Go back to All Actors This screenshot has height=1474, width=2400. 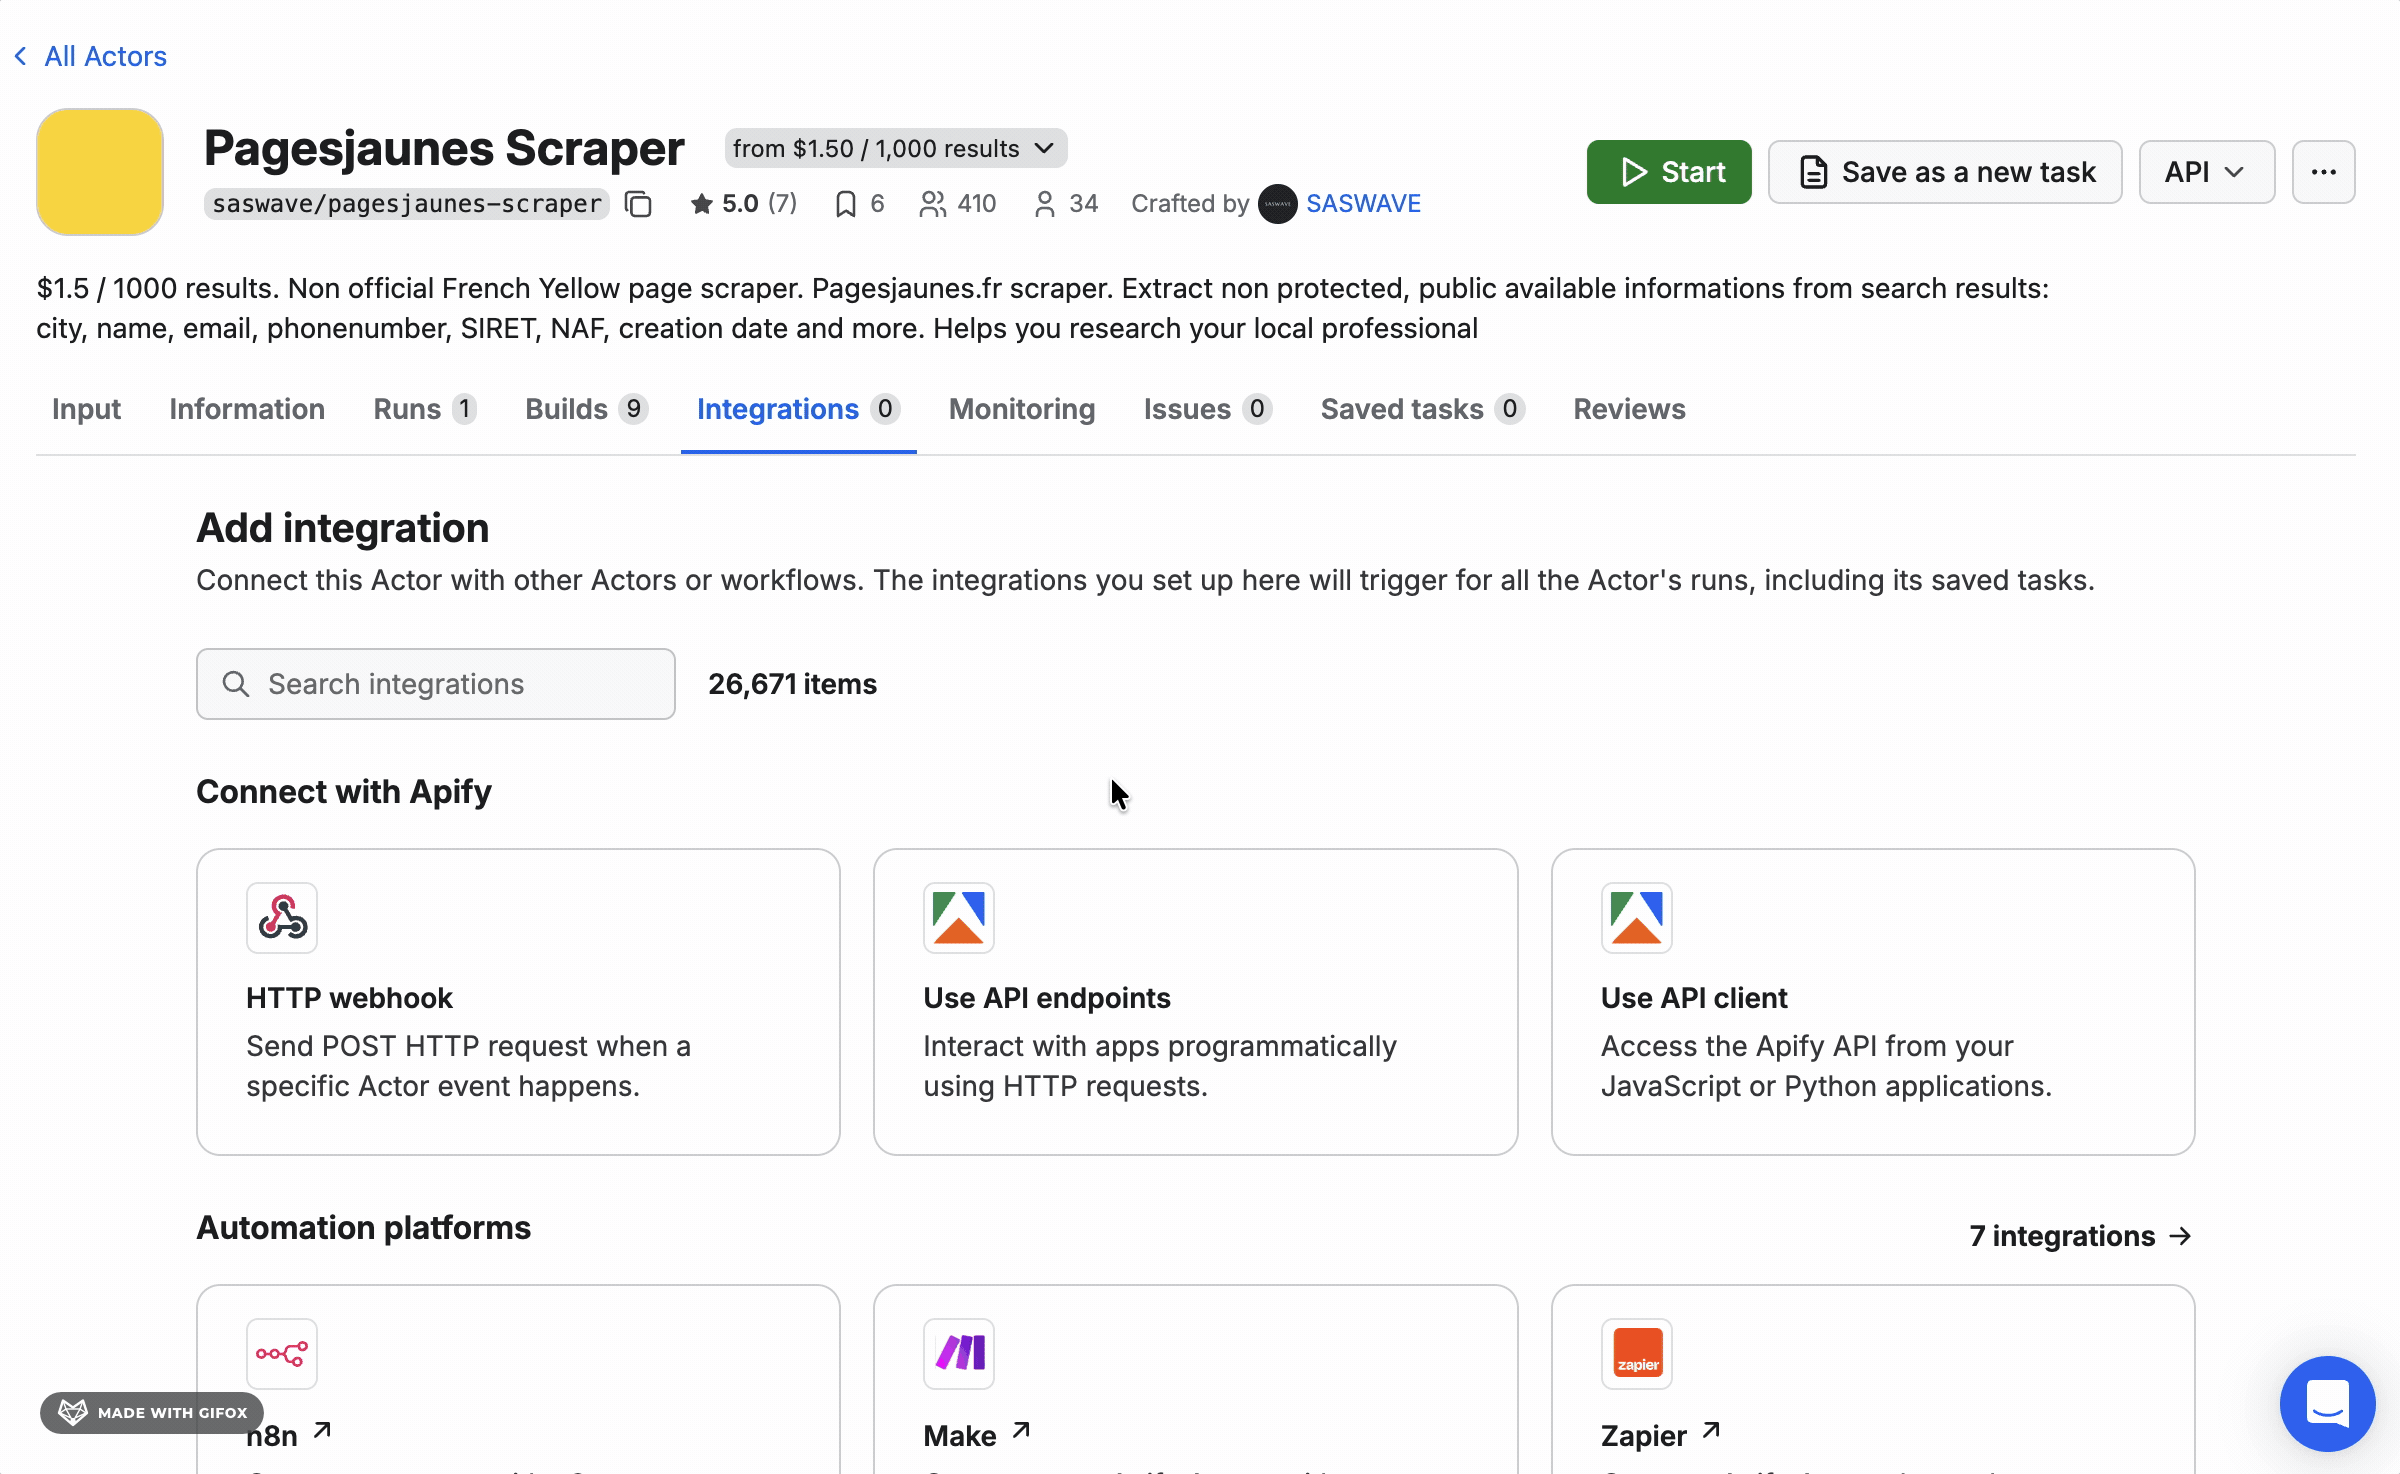click(x=91, y=56)
